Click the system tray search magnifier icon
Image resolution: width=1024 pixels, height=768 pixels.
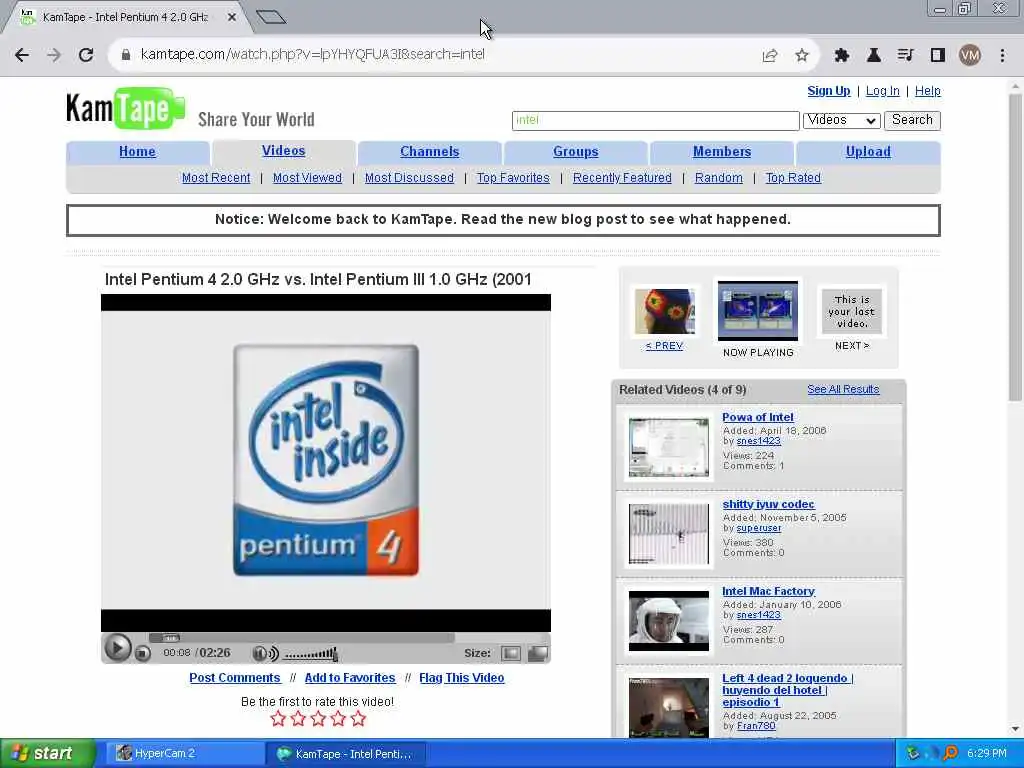[951, 754]
